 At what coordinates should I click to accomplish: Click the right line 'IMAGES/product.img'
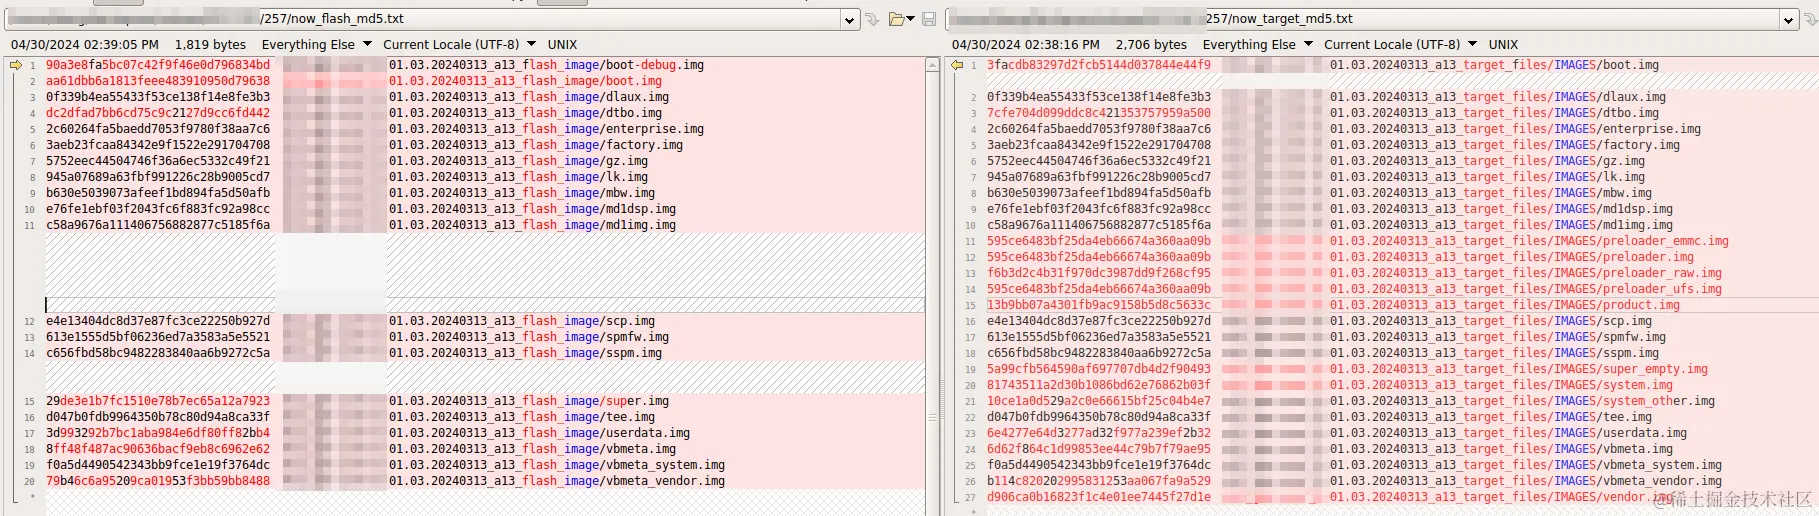(1617, 305)
